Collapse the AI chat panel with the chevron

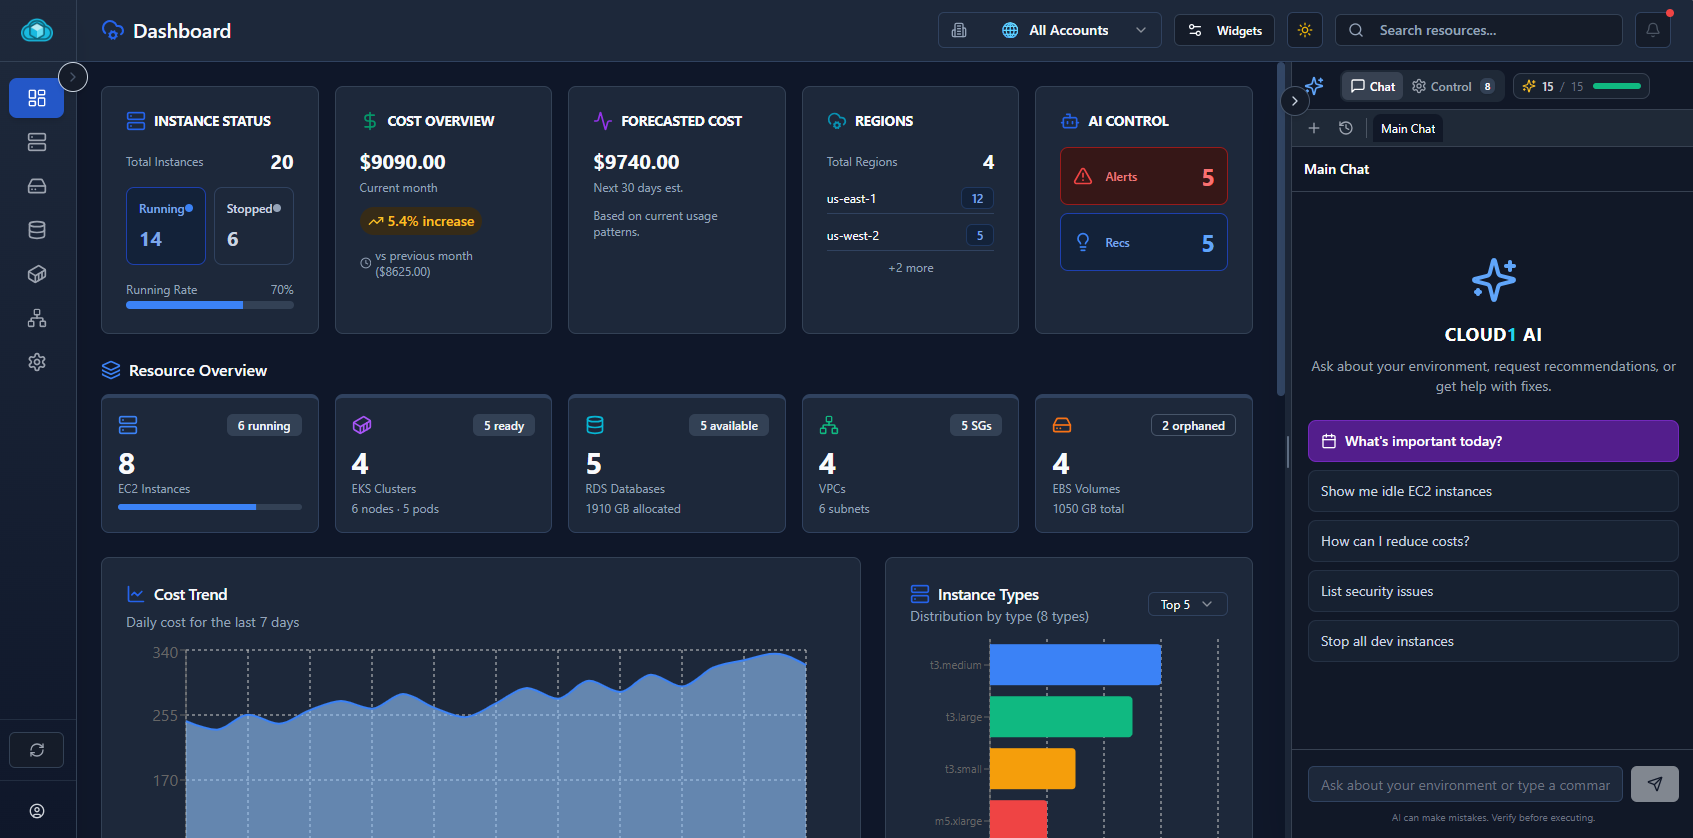(x=1294, y=101)
